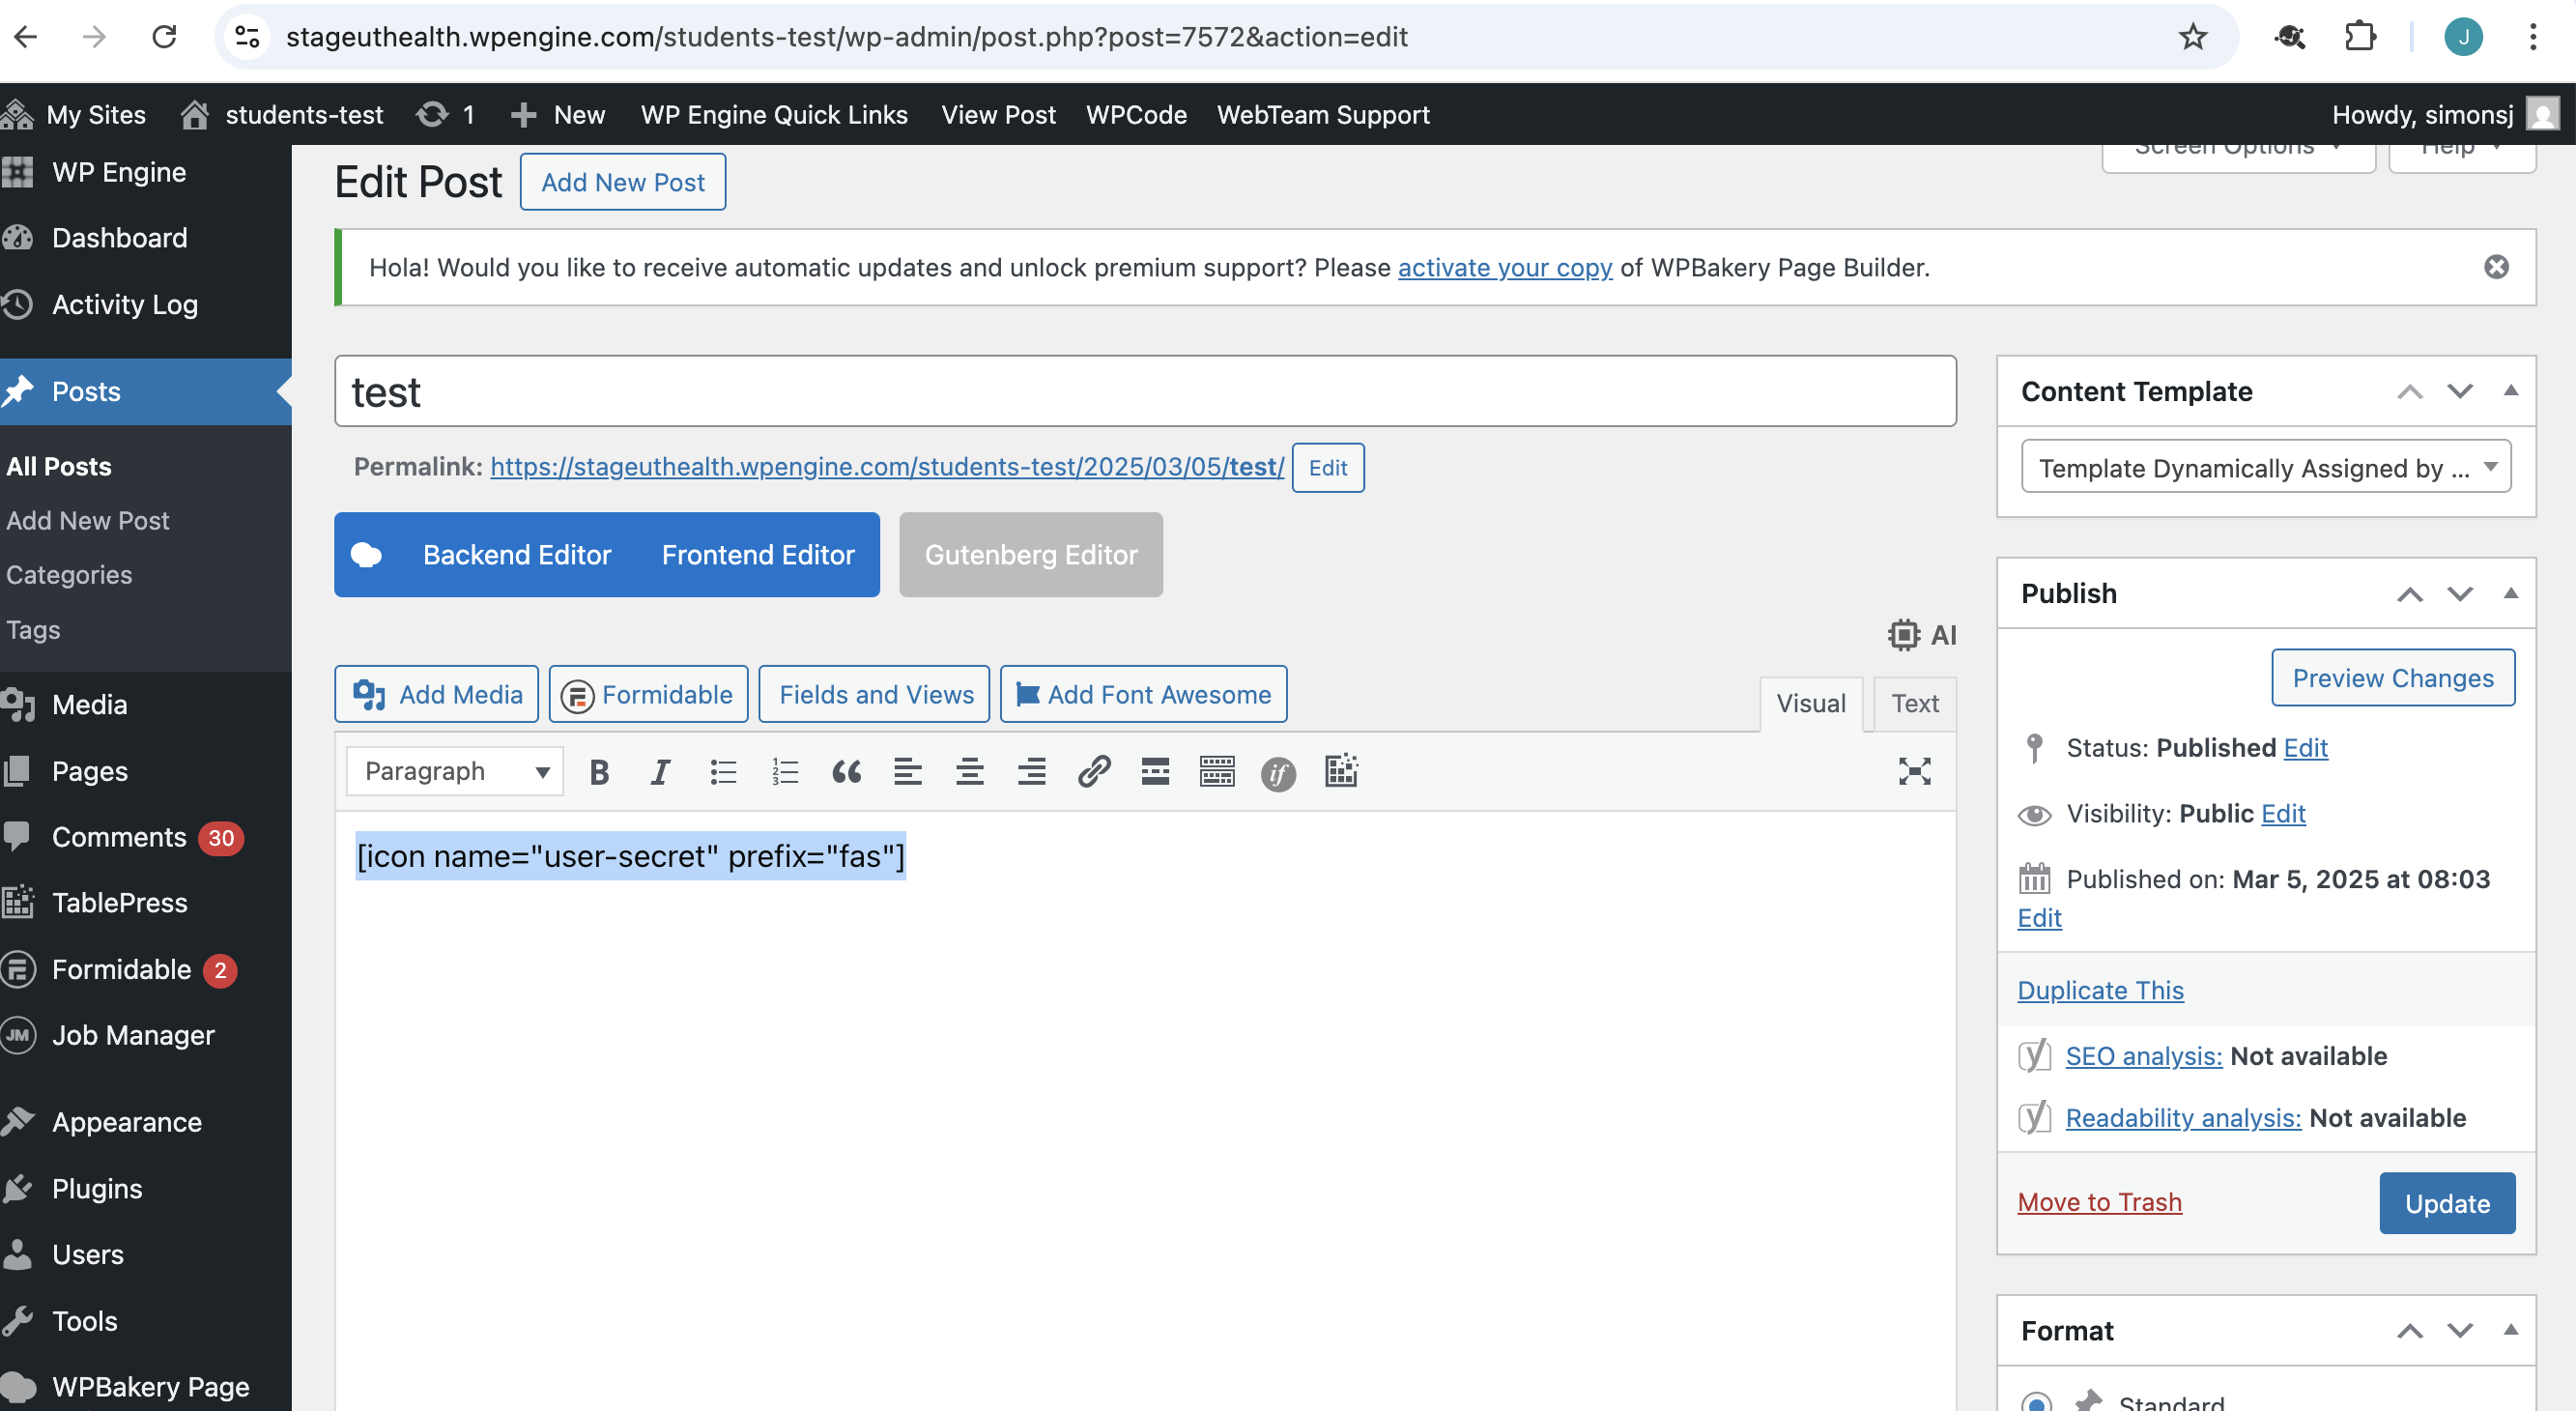Image resolution: width=2576 pixels, height=1411 pixels.
Task: Open the Backend Editor
Action: 516,555
